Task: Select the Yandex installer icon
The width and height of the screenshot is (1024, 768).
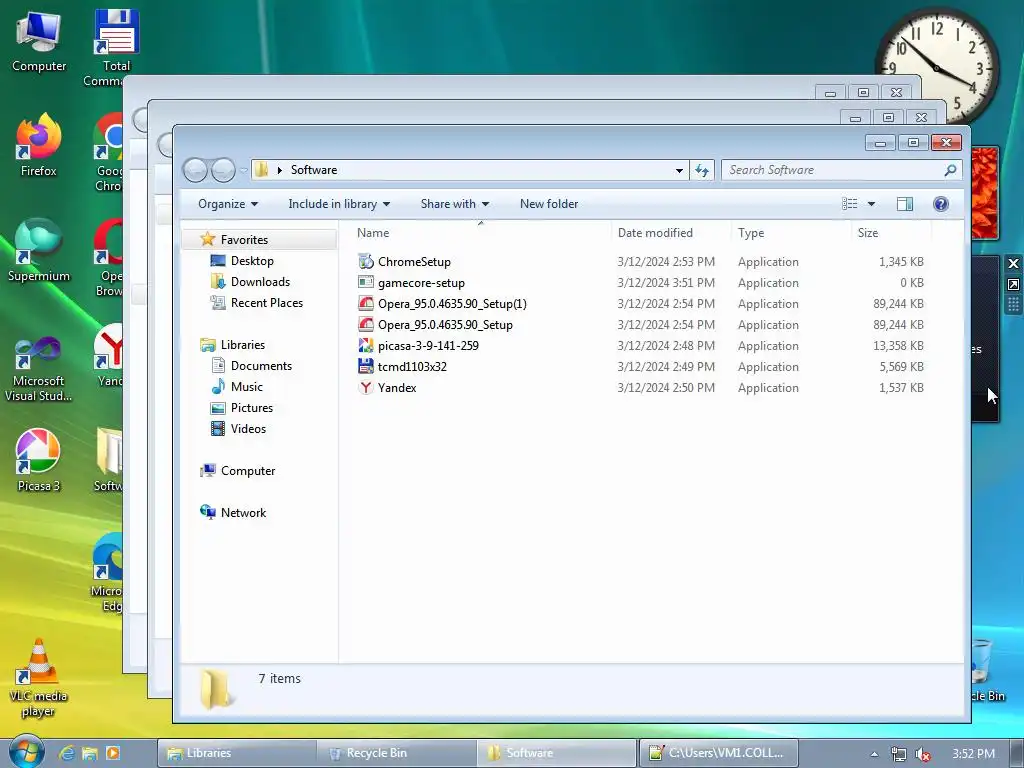Action: 366,387
